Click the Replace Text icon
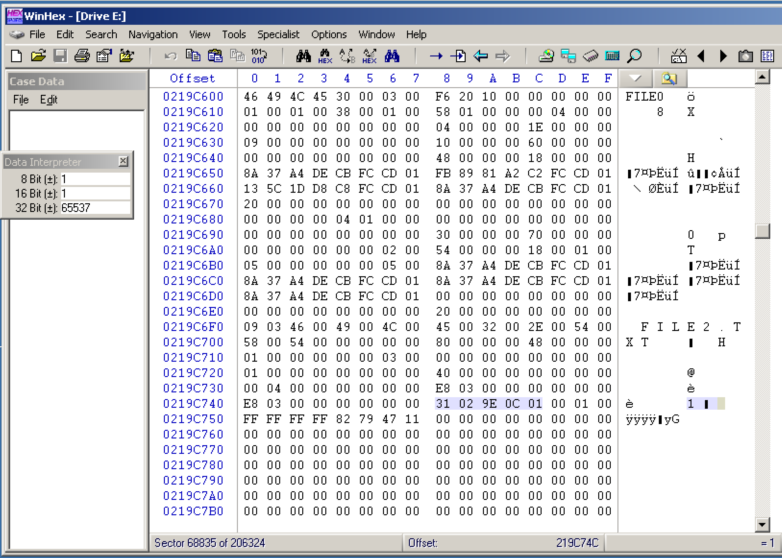Viewport: 782px width, 558px height. click(x=347, y=56)
